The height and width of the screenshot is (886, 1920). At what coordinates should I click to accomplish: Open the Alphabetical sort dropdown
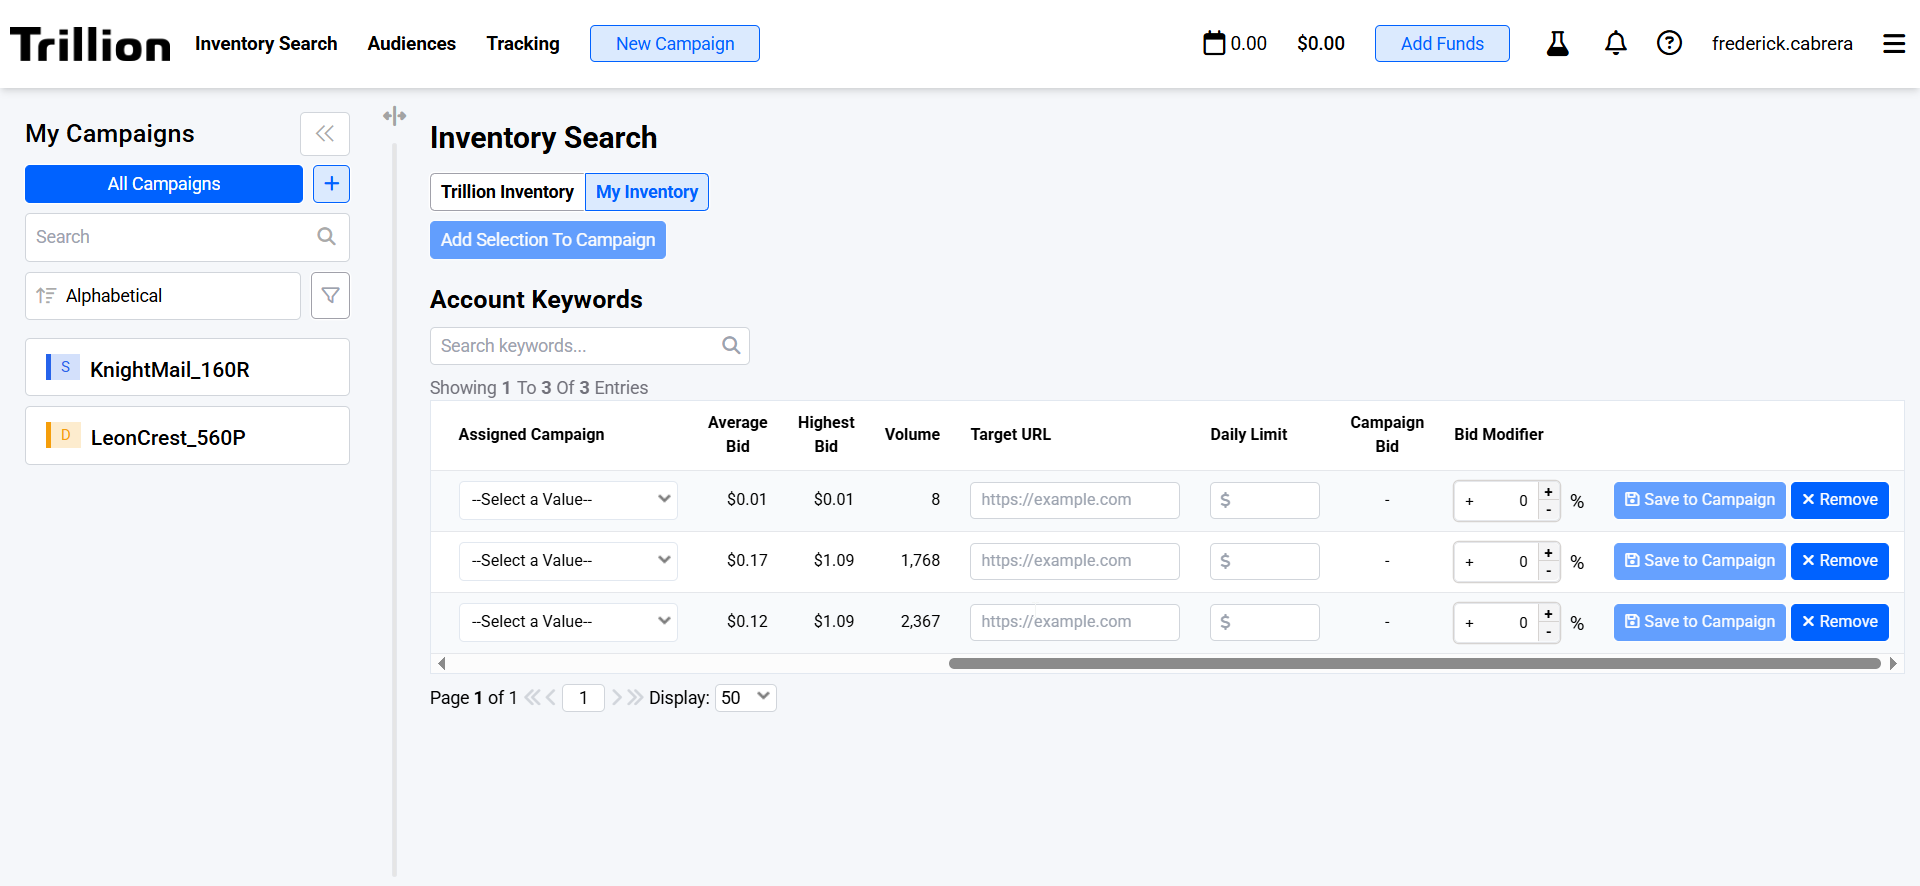(163, 296)
